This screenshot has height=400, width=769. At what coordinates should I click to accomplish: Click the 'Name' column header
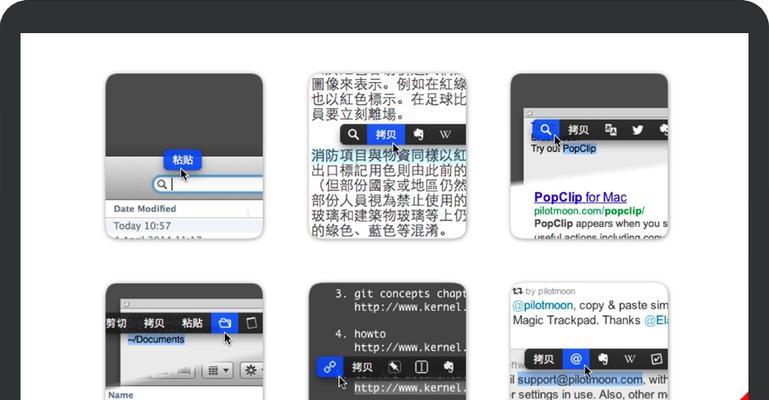(x=121, y=395)
